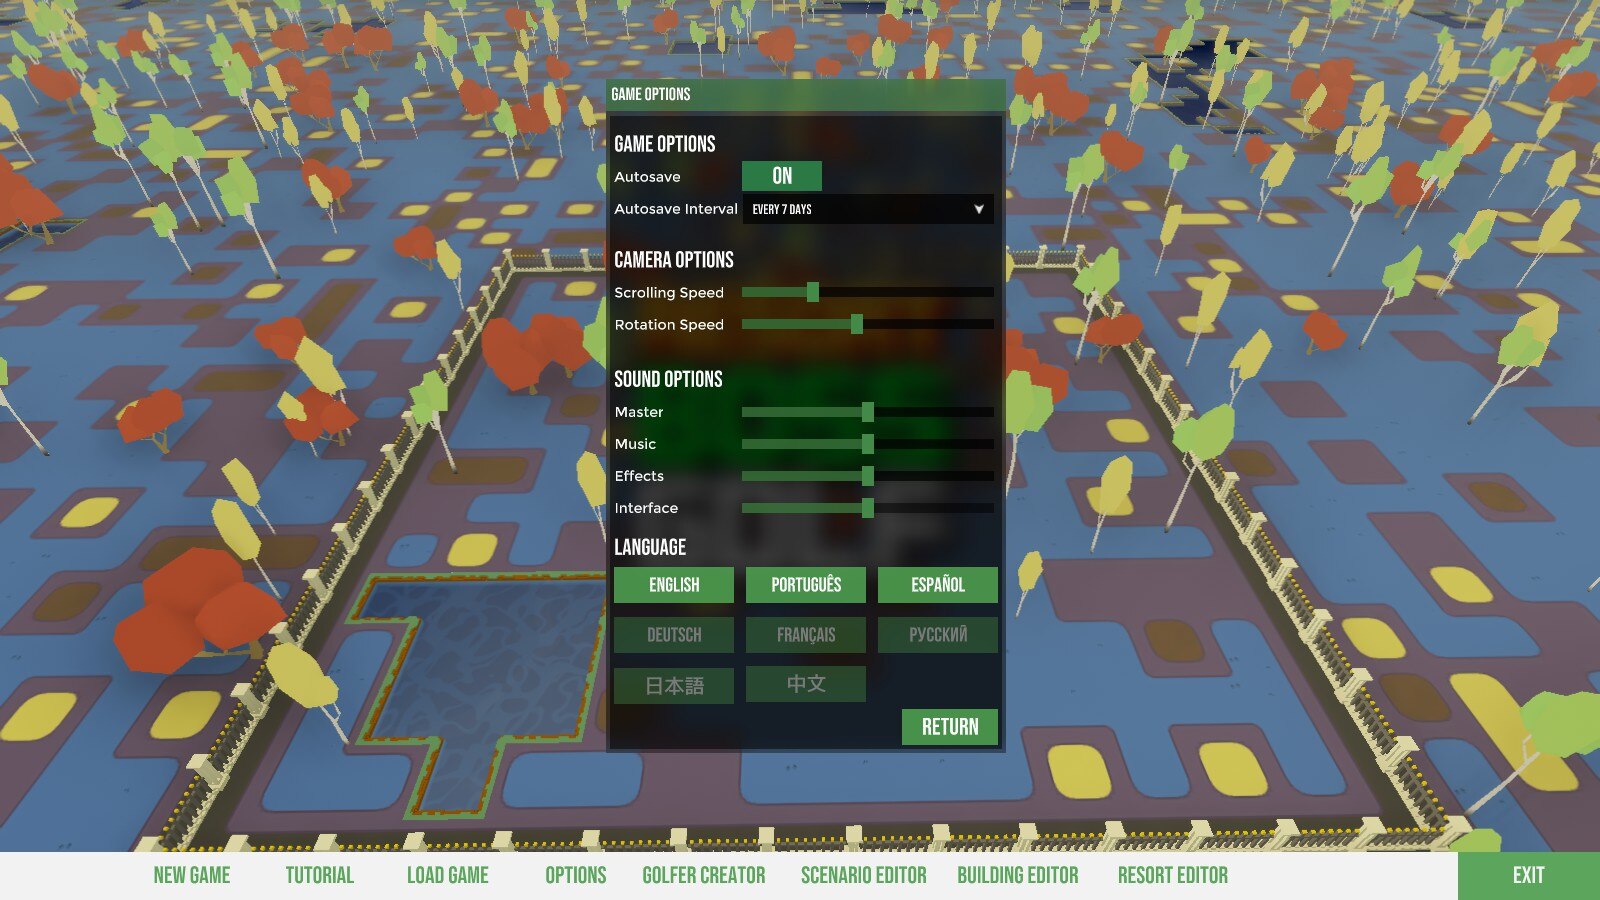Open the Scenario Editor
1600x900 pixels.
pyautogui.click(x=863, y=876)
